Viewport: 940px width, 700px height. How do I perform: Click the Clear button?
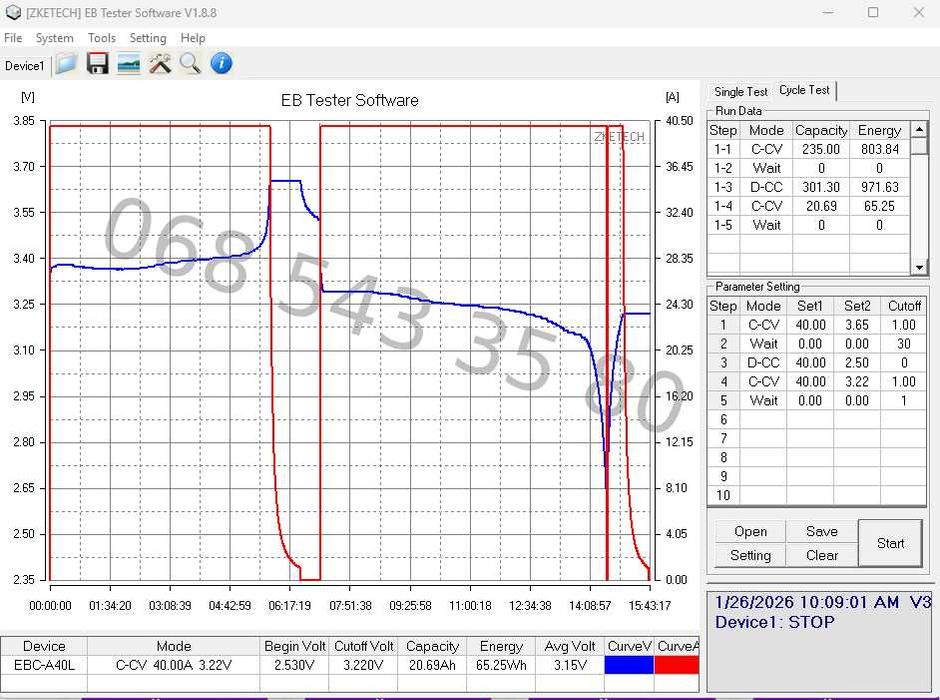[822, 556]
